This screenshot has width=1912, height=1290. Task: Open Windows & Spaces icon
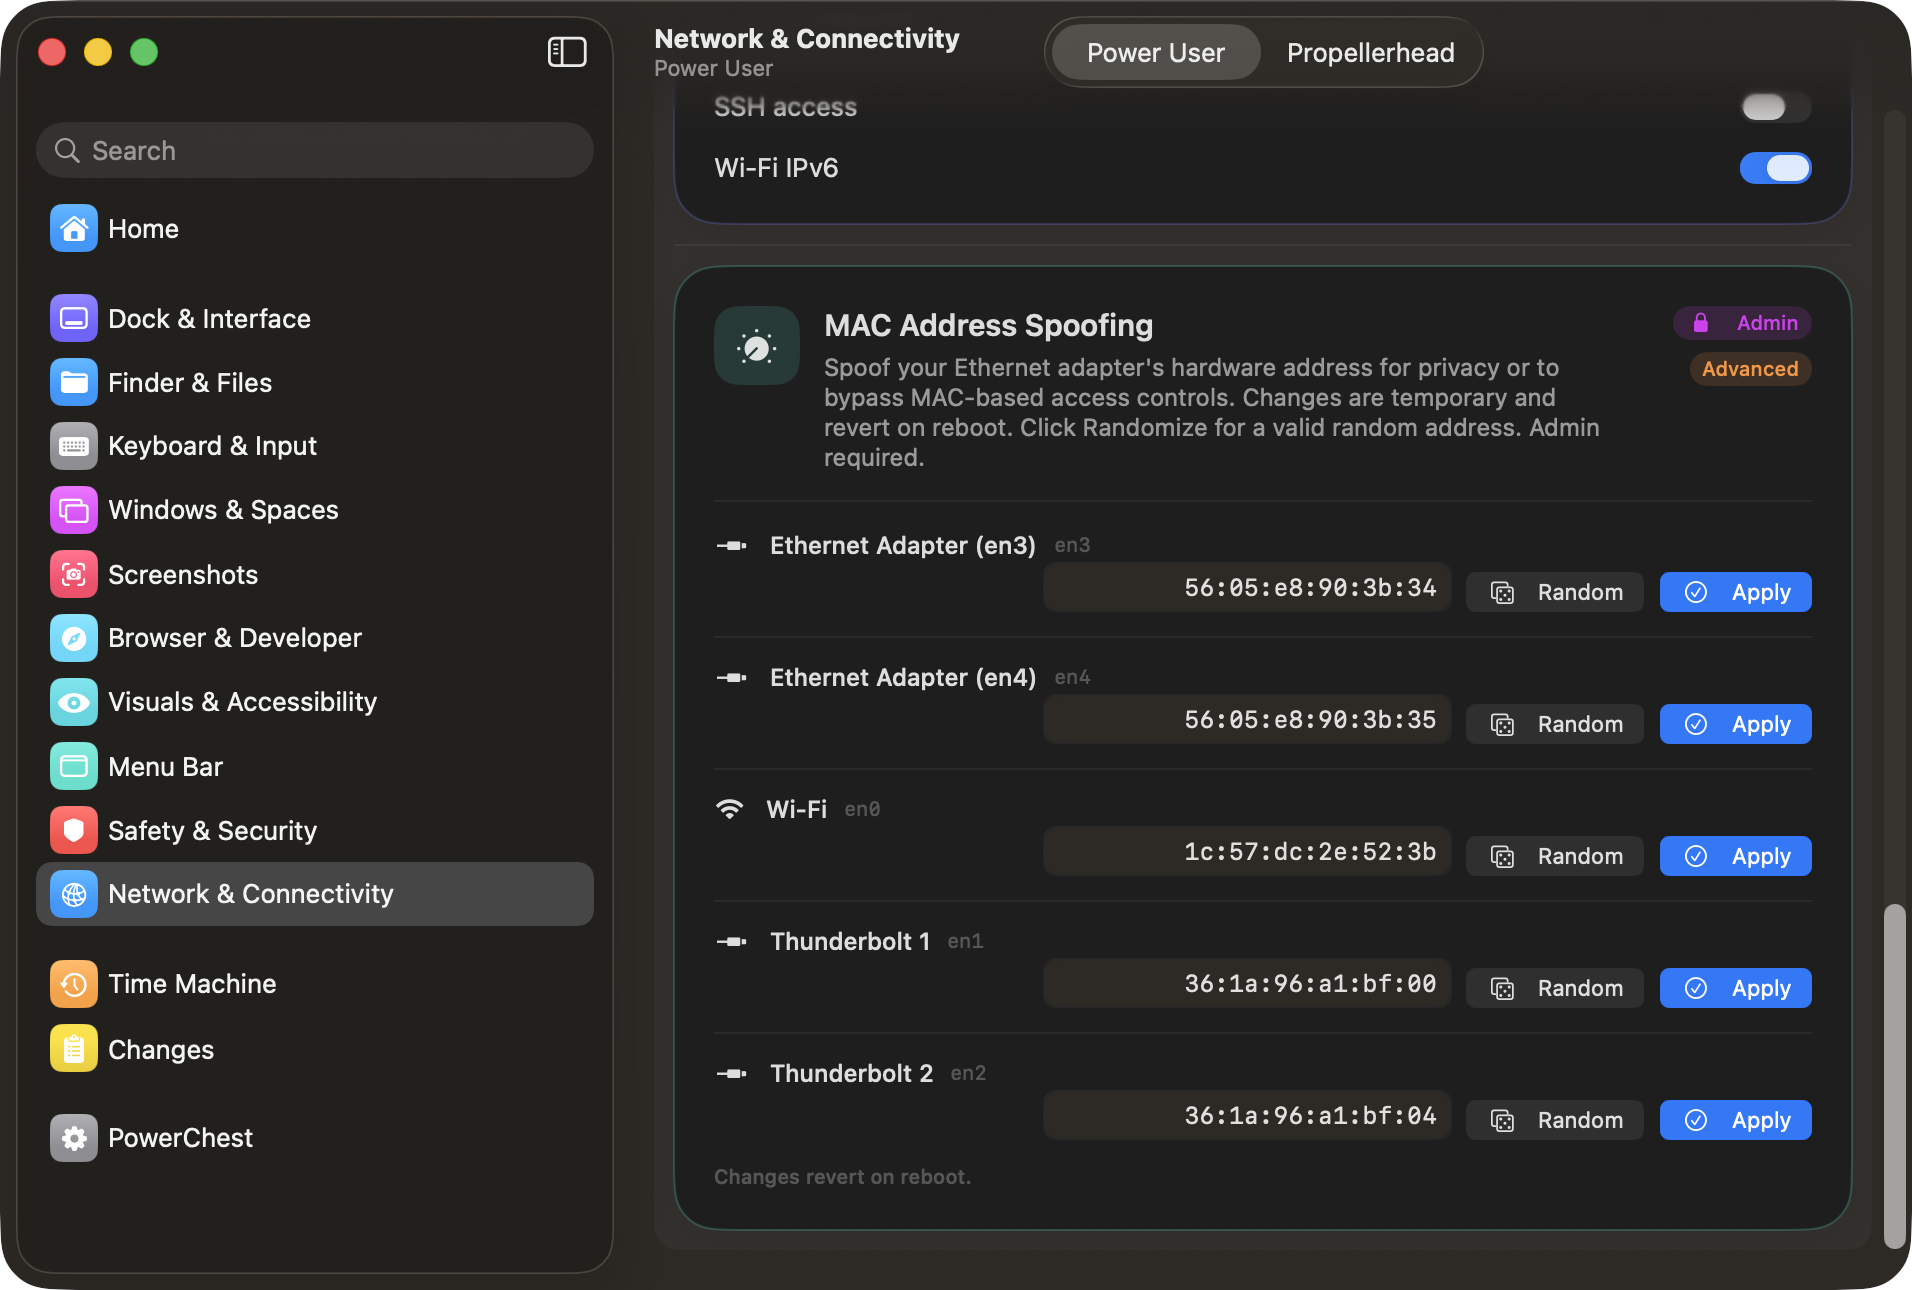click(x=73, y=510)
